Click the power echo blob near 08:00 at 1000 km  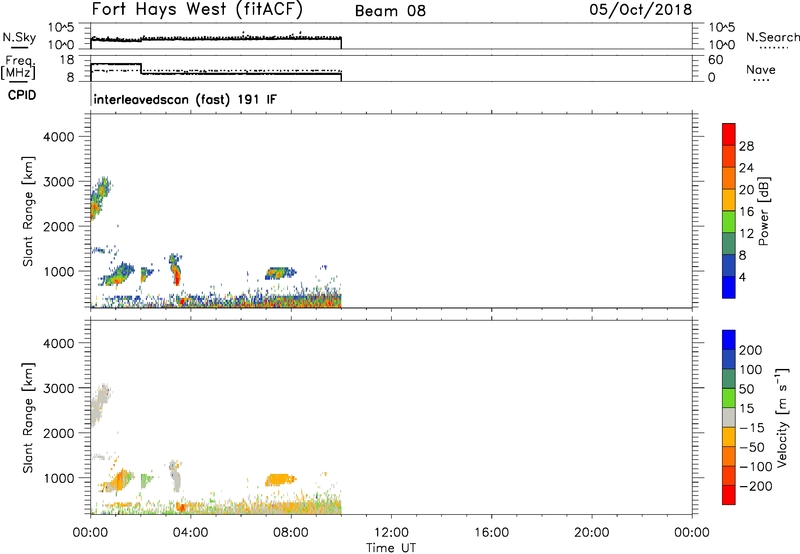(279, 273)
